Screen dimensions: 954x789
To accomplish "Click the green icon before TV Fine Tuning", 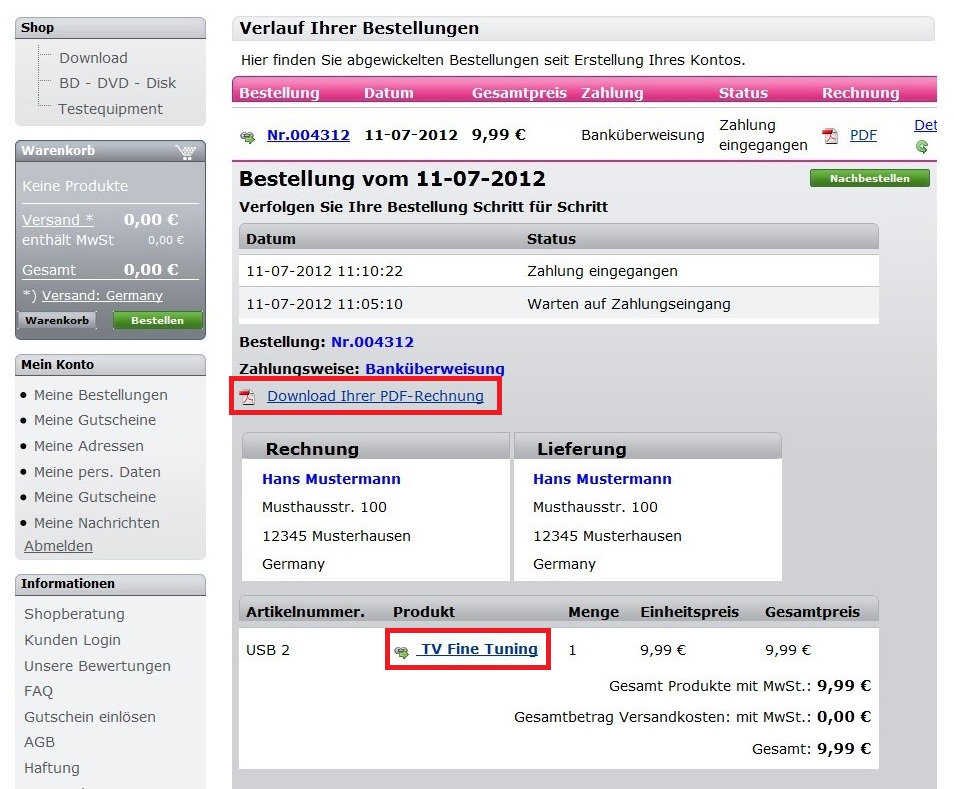I will click(402, 651).
